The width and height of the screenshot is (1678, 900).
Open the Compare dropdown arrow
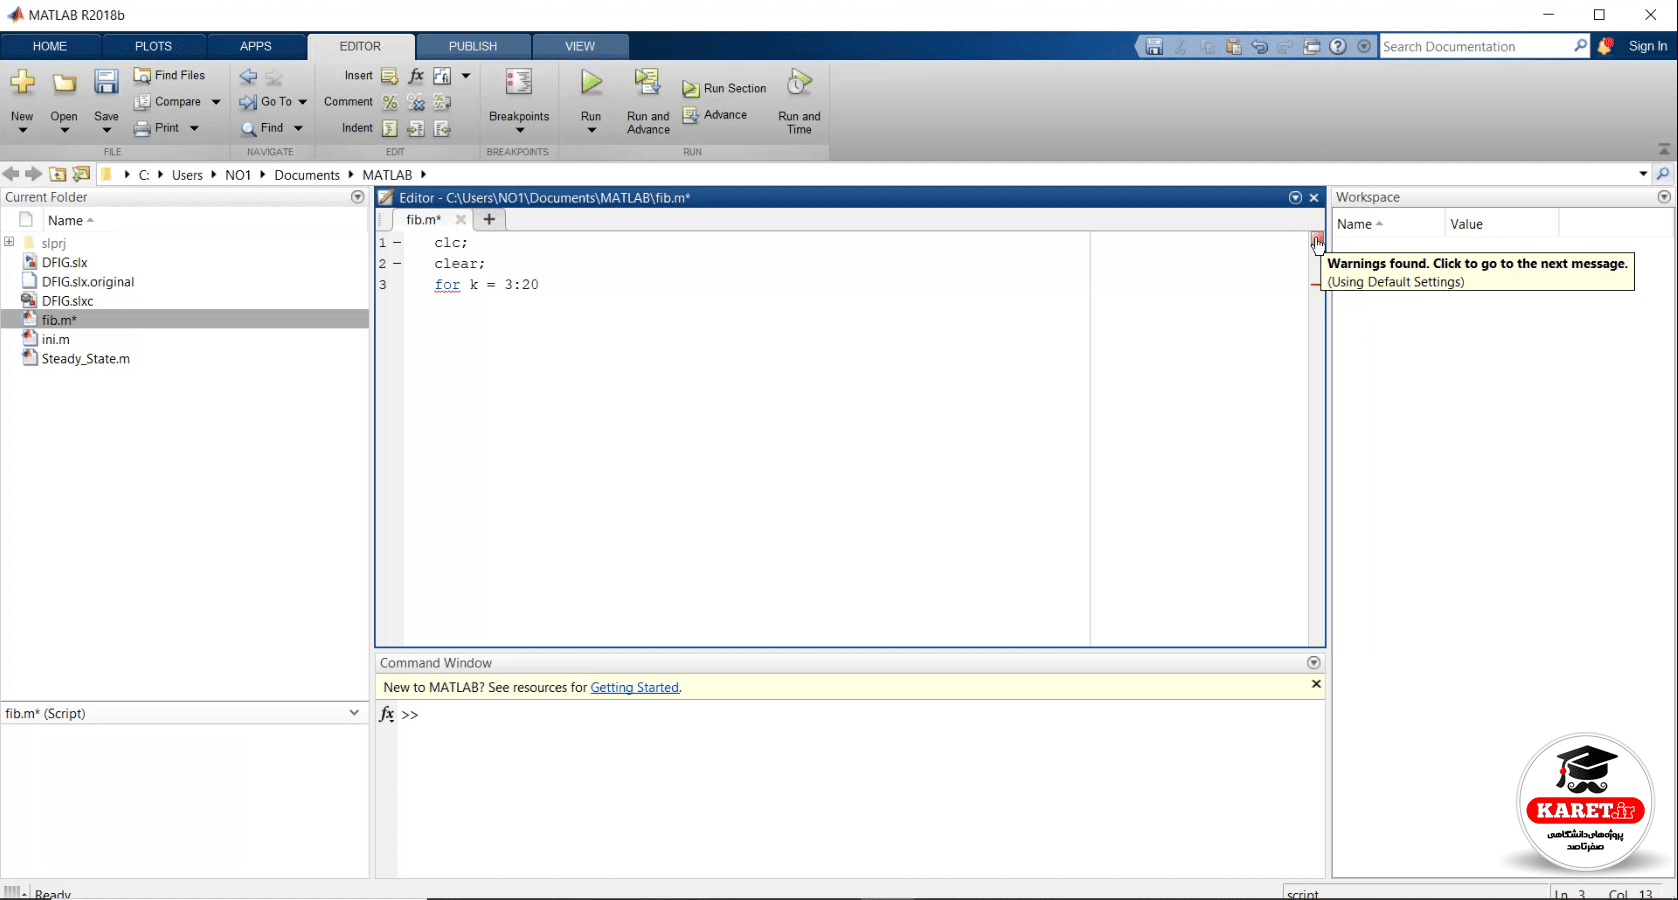tap(216, 102)
